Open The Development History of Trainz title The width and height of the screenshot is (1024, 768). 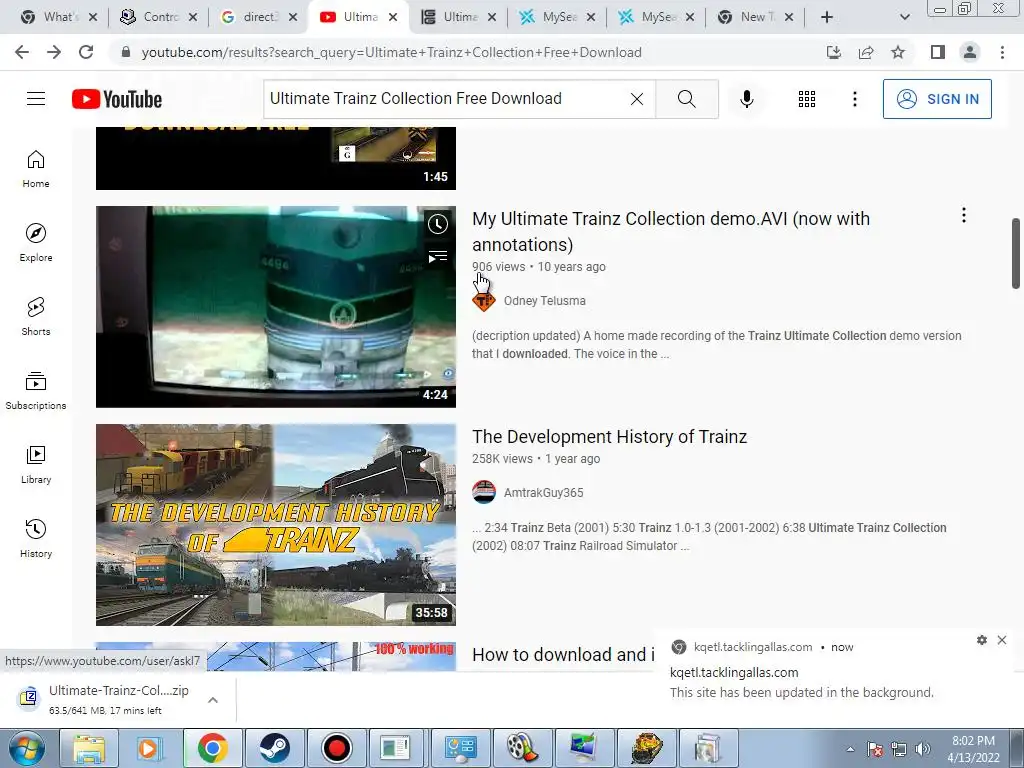[609, 436]
